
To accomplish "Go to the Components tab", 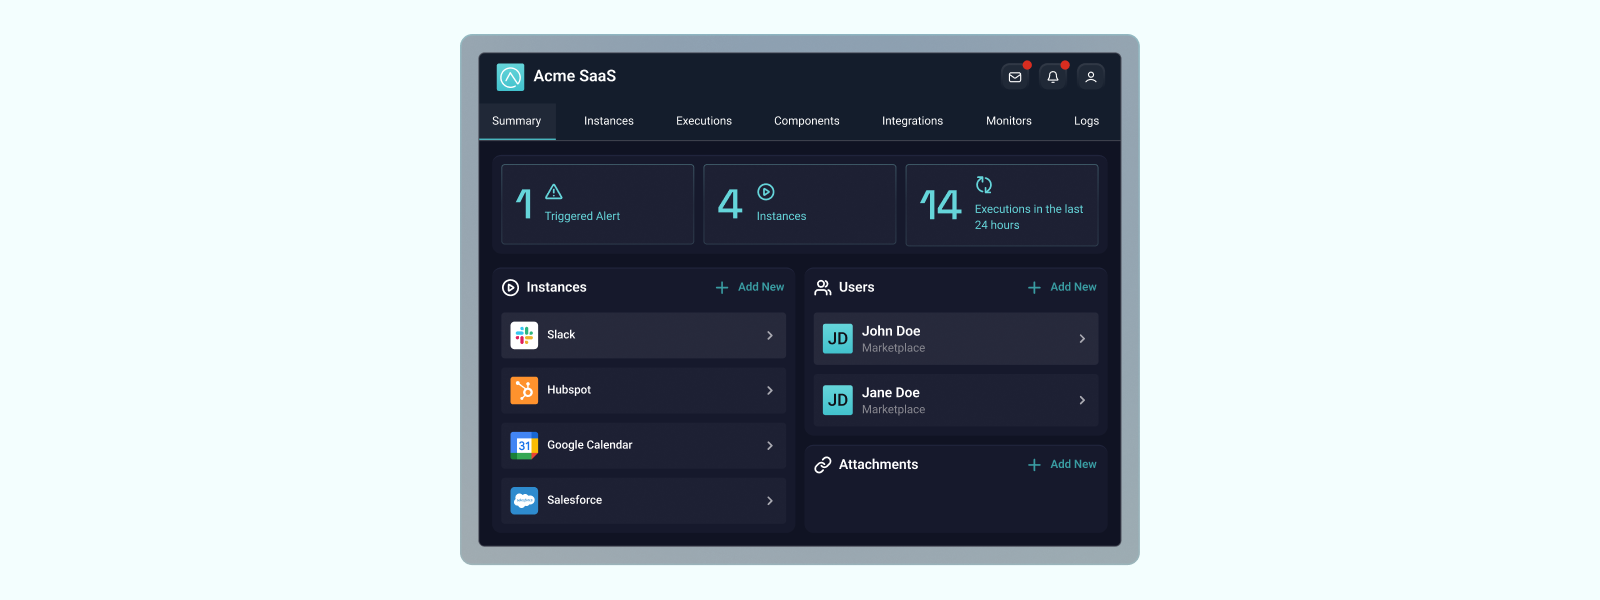I will [807, 121].
